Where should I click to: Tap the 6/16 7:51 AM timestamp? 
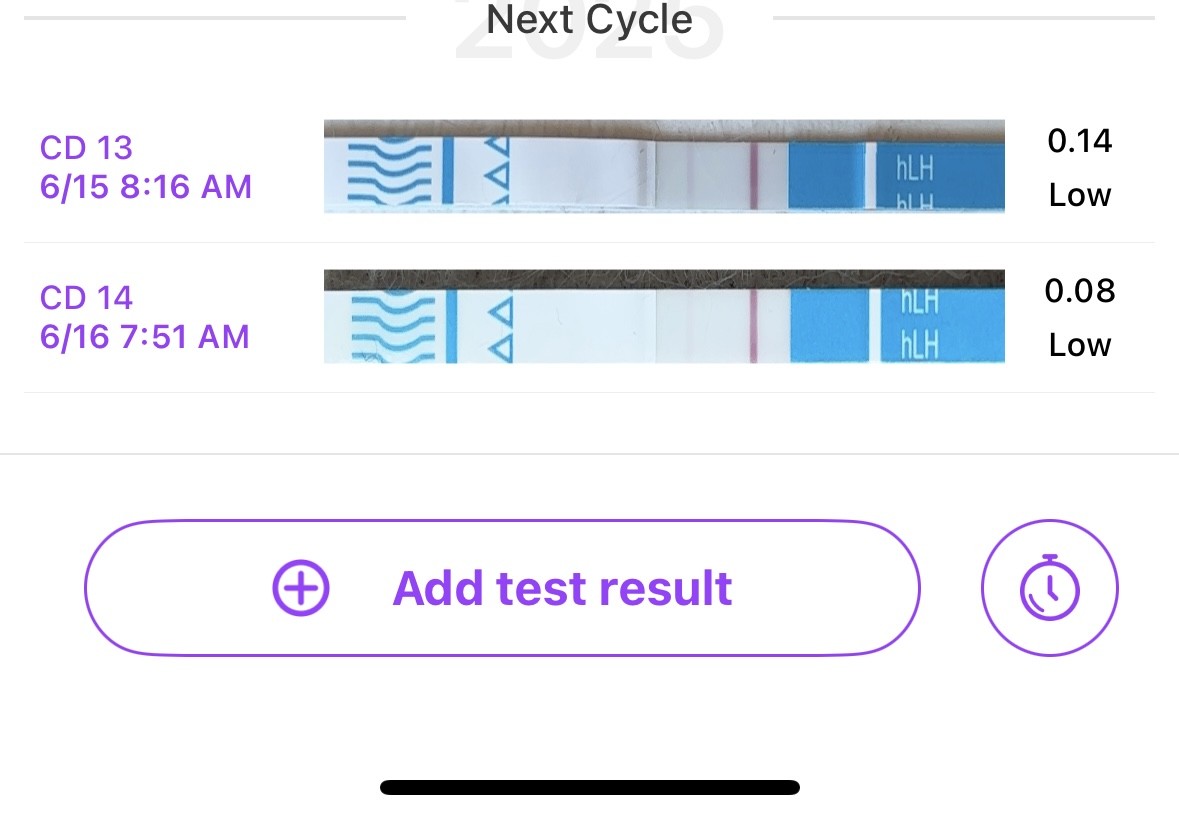(x=145, y=337)
